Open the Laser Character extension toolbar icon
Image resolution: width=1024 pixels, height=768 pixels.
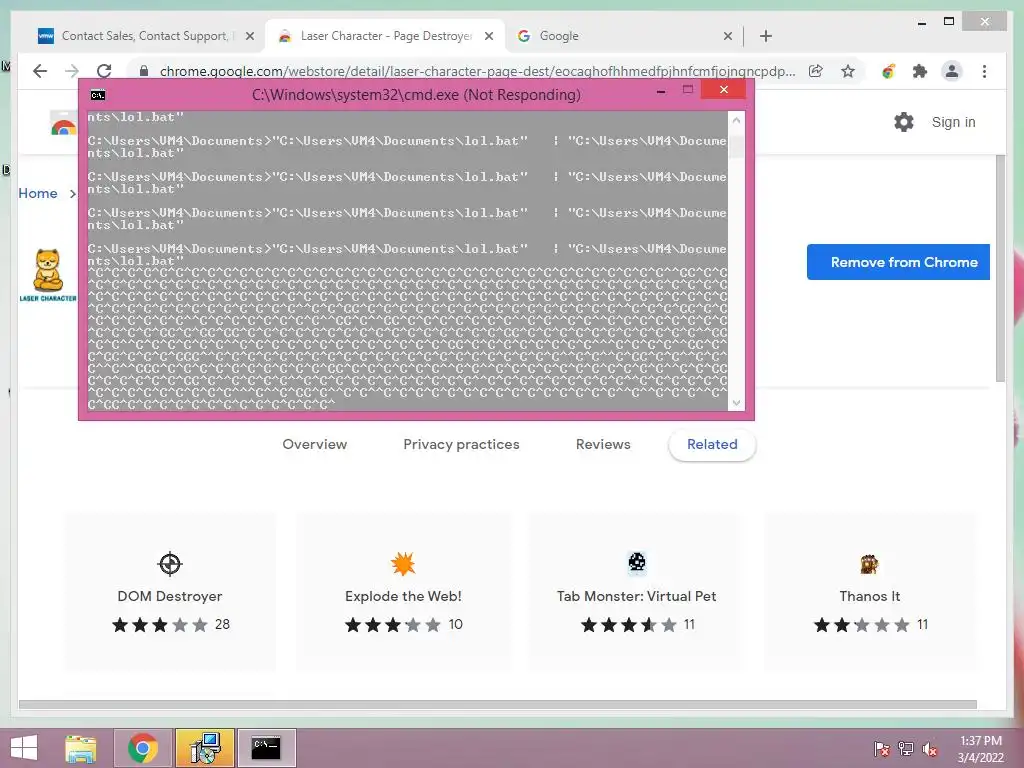click(x=888, y=71)
